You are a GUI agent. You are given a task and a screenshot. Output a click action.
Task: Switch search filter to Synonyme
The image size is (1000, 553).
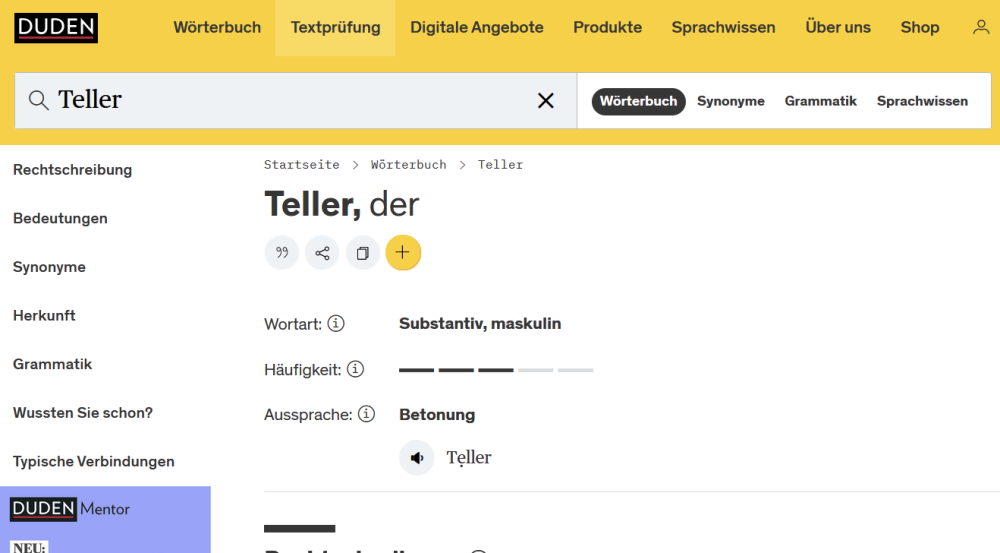click(x=730, y=101)
